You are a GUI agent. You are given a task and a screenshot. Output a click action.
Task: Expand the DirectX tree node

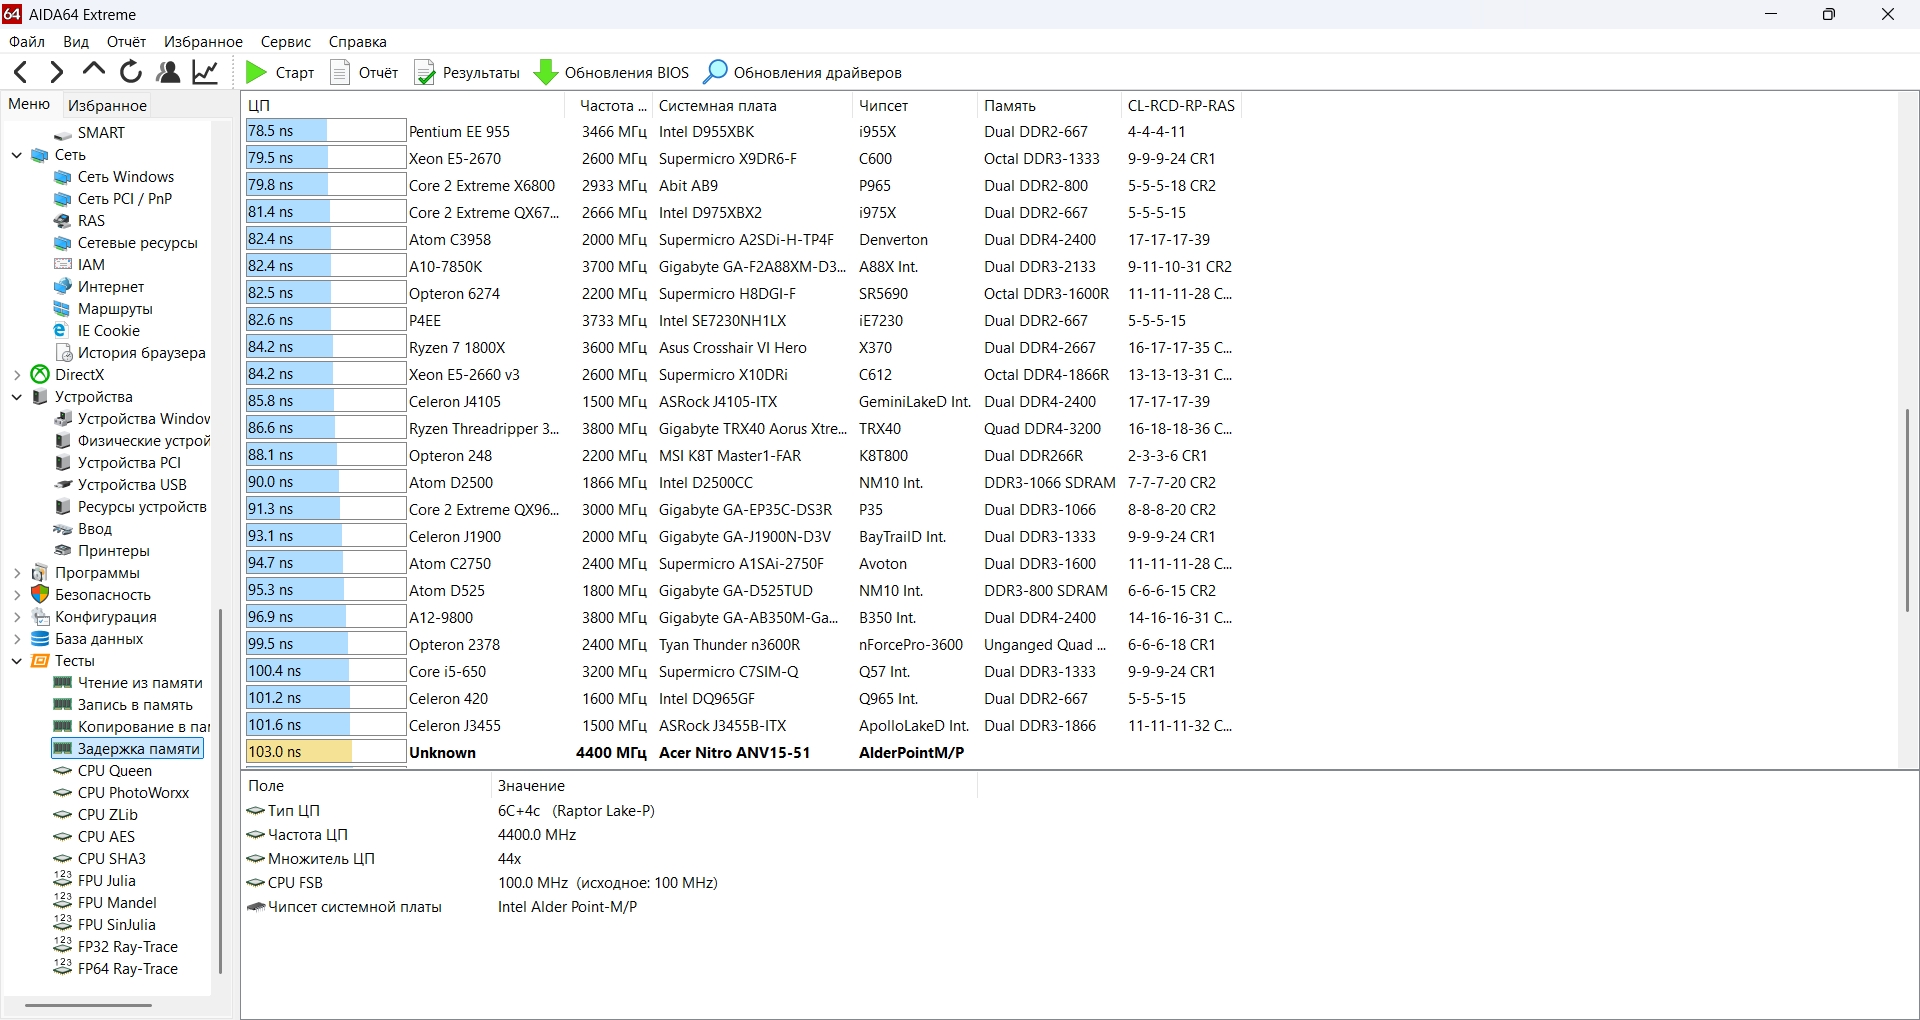click(x=17, y=375)
